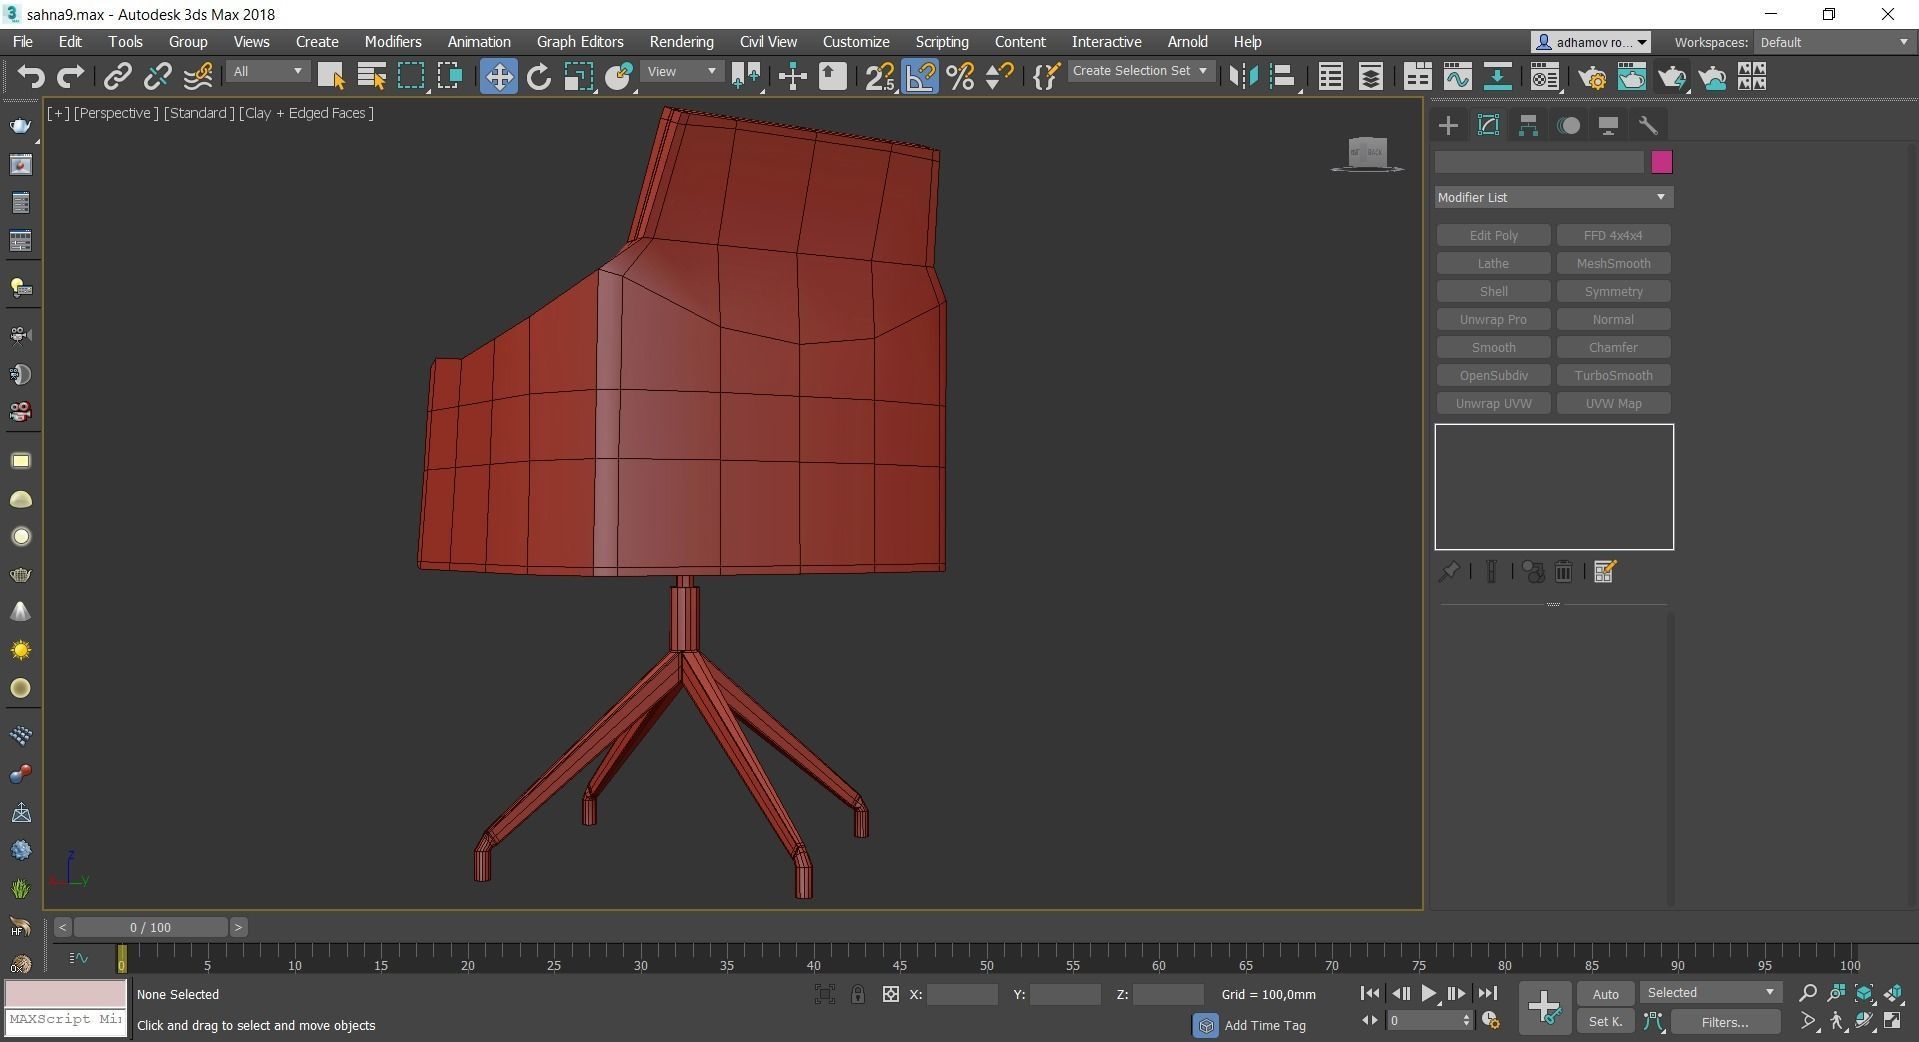1919x1042 pixels.
Task: Switch to Hierarchy command panel tab
Action: 1528,125
